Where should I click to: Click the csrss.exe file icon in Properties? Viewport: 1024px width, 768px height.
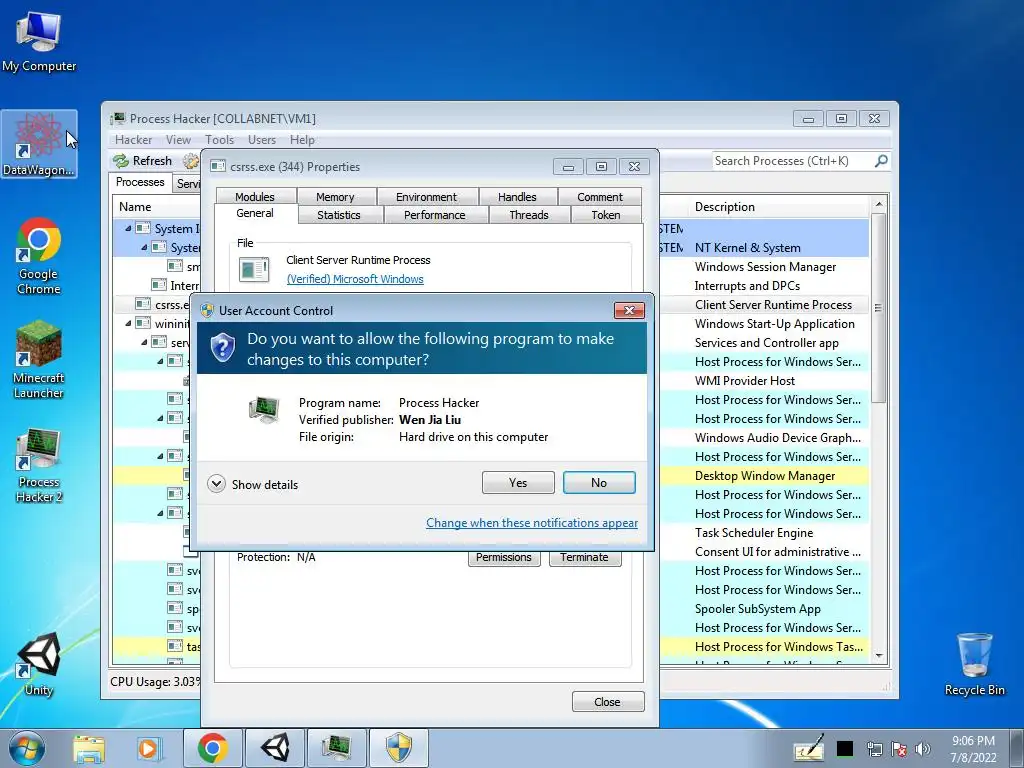[x=254, y=269]
